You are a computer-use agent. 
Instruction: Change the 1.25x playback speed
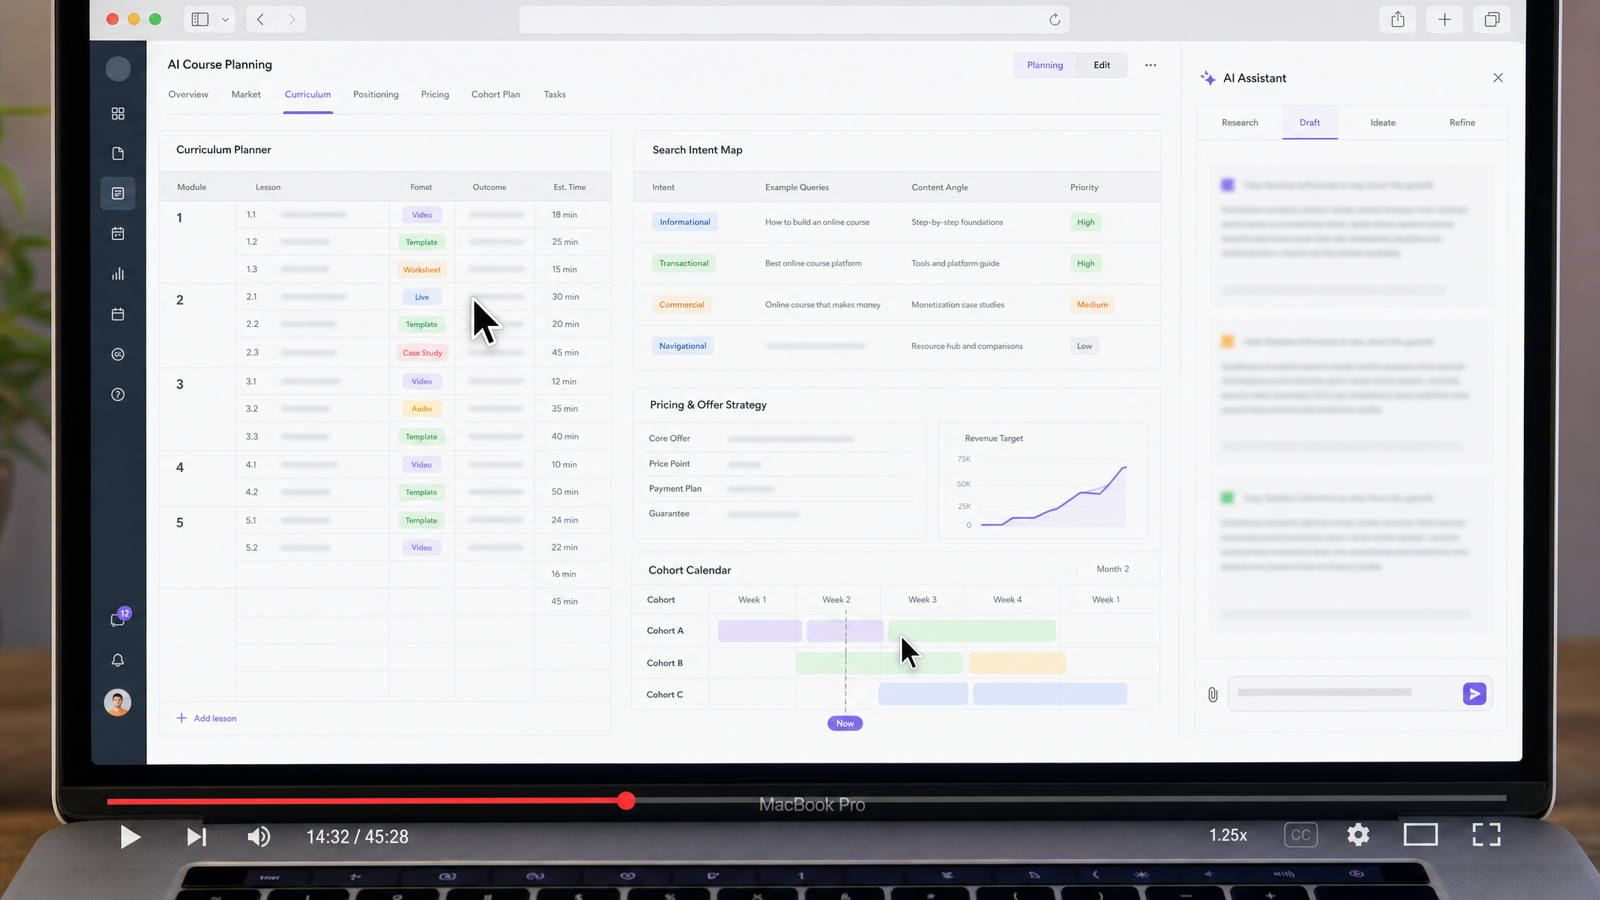tap(1228, 835)
